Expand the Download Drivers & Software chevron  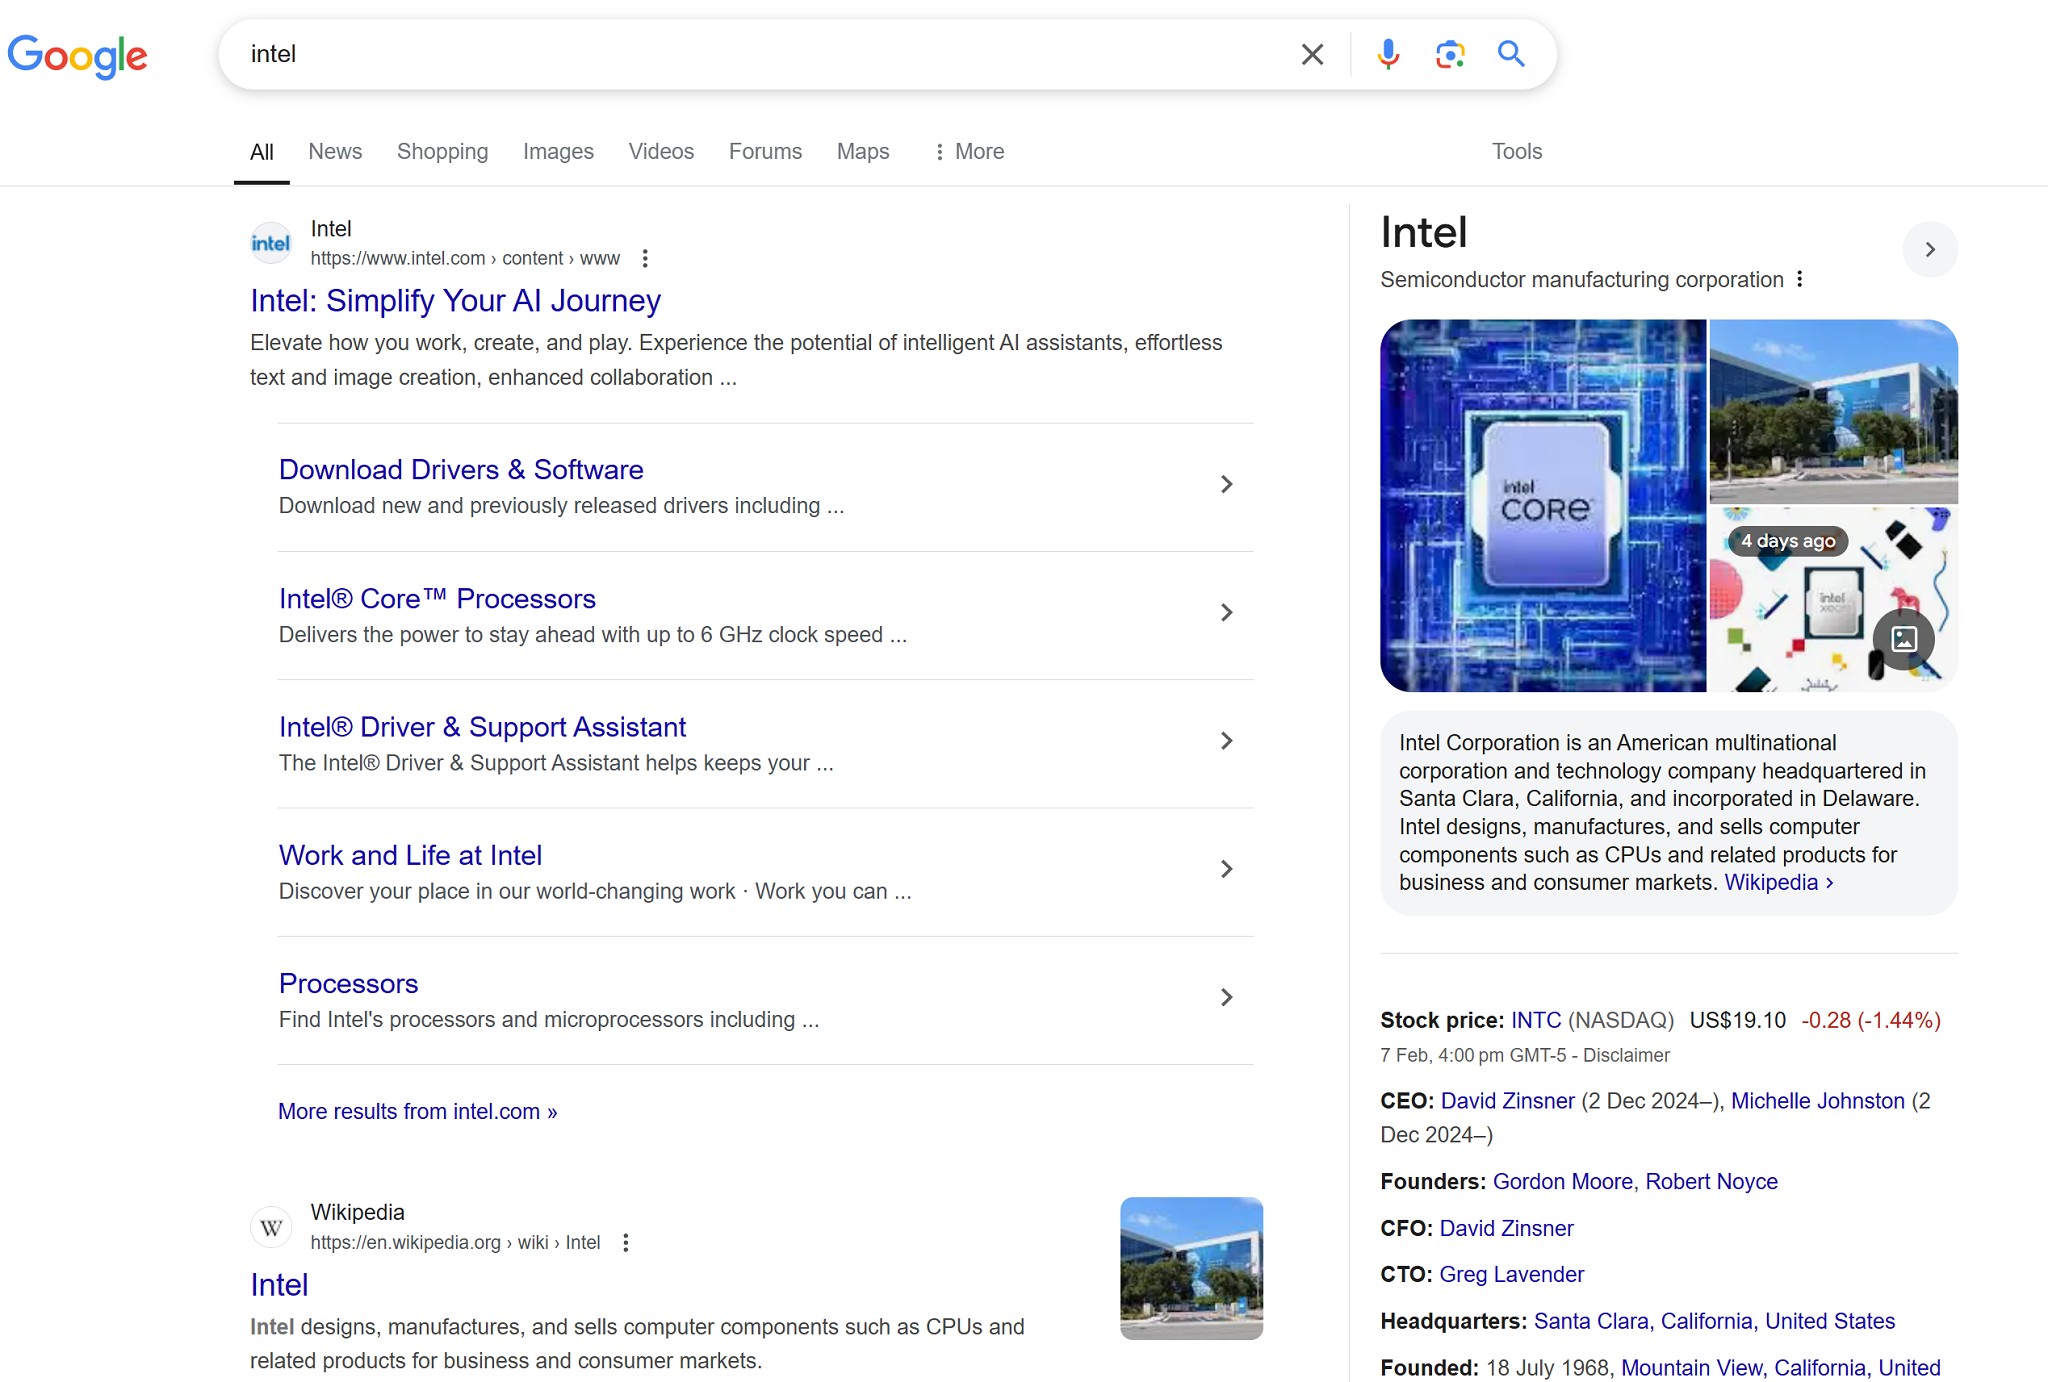click(1227, 484)
